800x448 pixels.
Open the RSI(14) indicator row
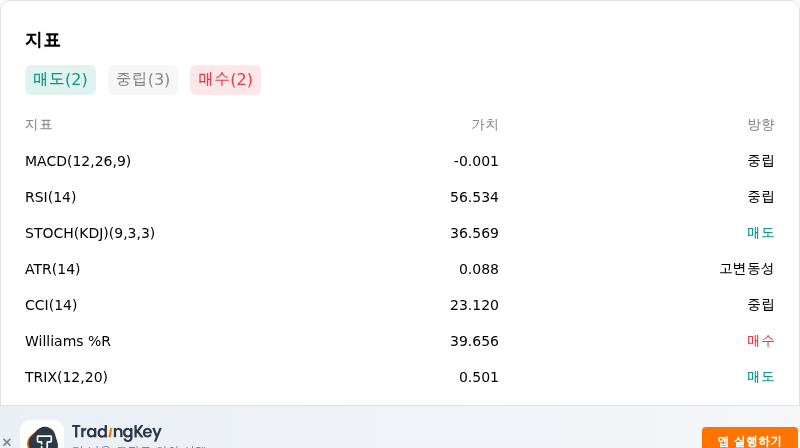[x=399, y=197]
